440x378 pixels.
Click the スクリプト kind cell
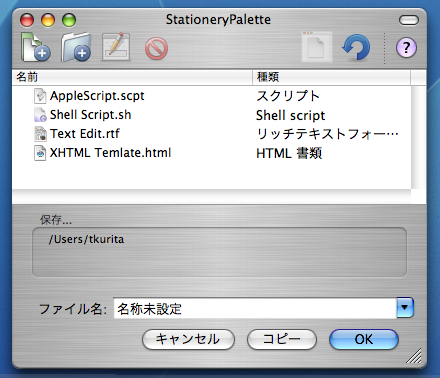tap(288, 96)
